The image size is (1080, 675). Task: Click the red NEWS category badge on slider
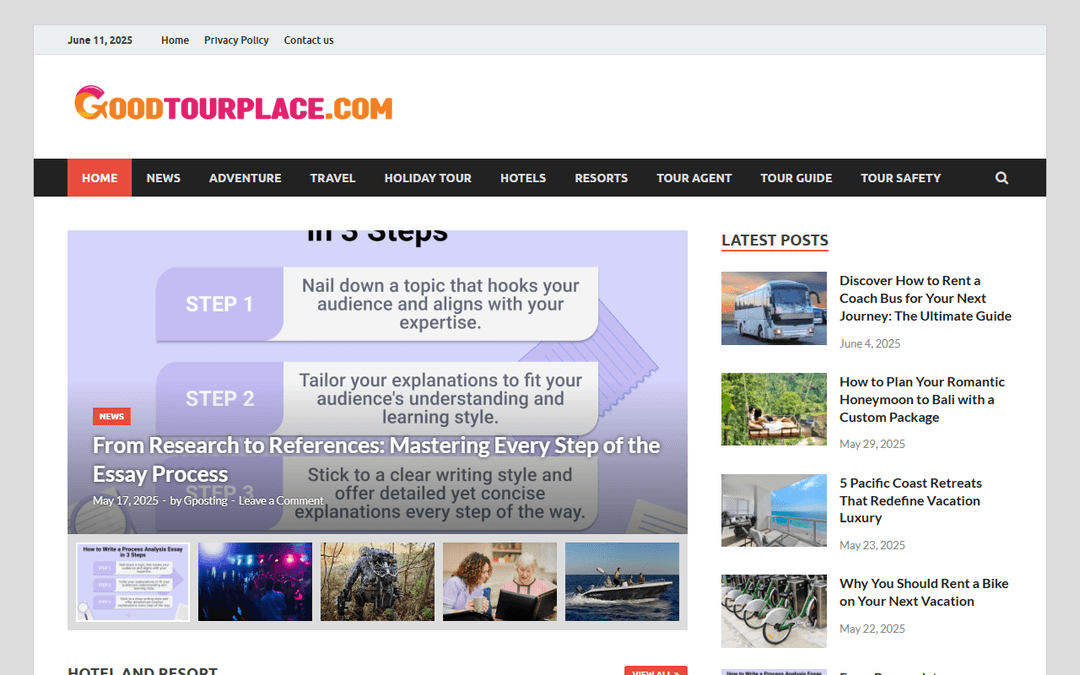pyautogui.click(x=112, y=416)
